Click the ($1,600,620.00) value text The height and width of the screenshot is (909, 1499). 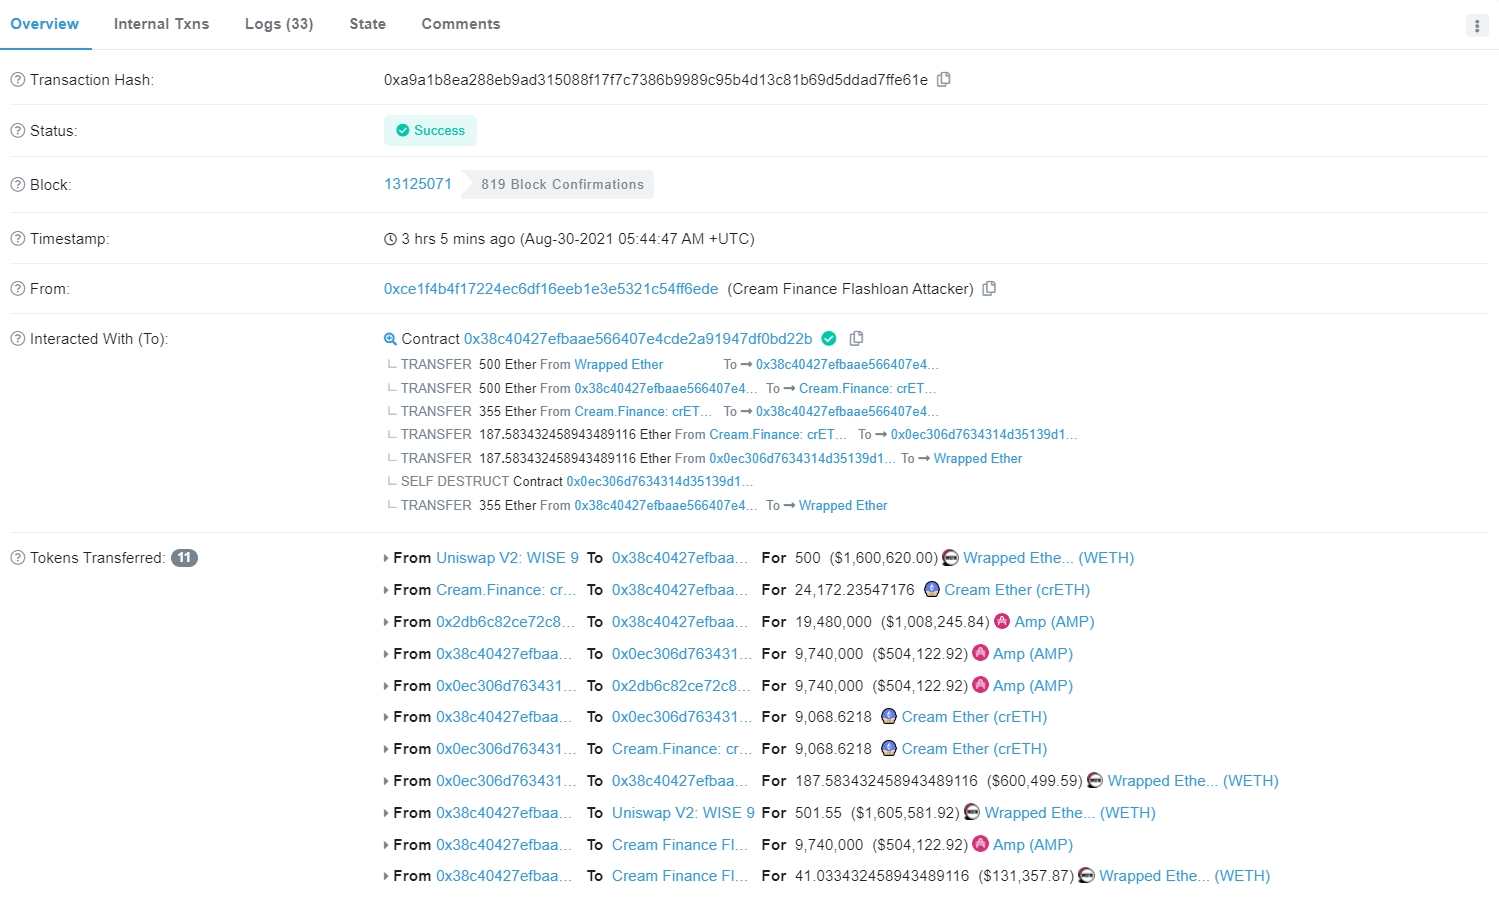click(x=884, y=557)
